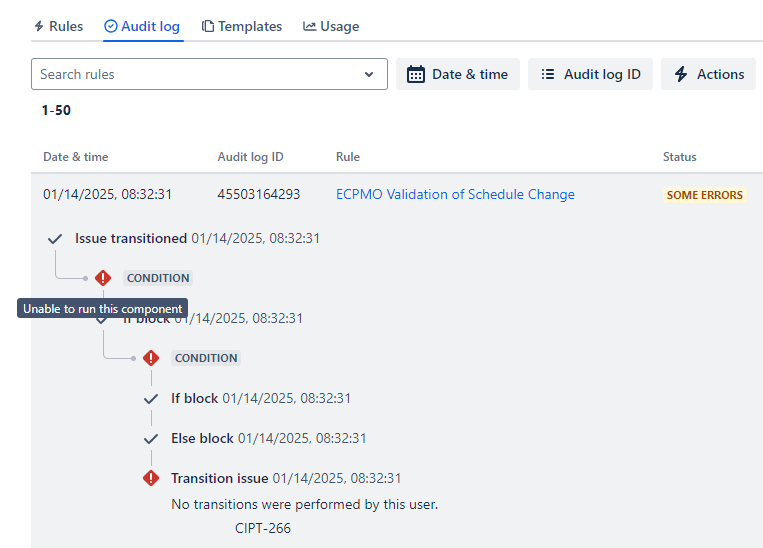Viewport: 763px width, 548px height.
Task: Click the 1-50 results range text
Action: (56, 110)
